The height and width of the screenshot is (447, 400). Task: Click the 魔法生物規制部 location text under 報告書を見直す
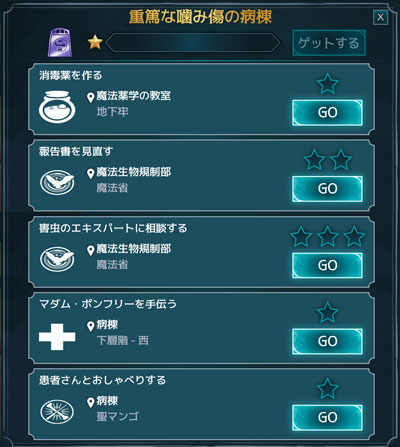[x=134, y=172]
